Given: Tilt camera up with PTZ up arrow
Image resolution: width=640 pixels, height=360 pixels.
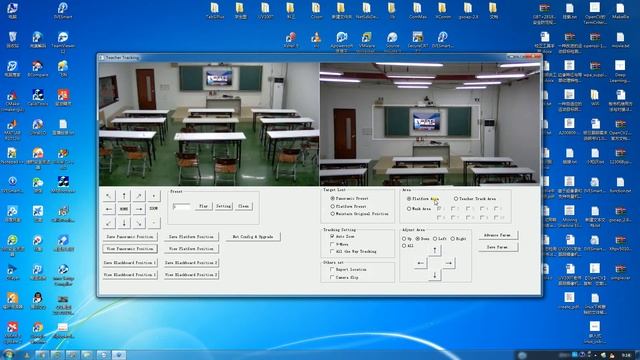Looking at the screenshot, I should [124, 196].
